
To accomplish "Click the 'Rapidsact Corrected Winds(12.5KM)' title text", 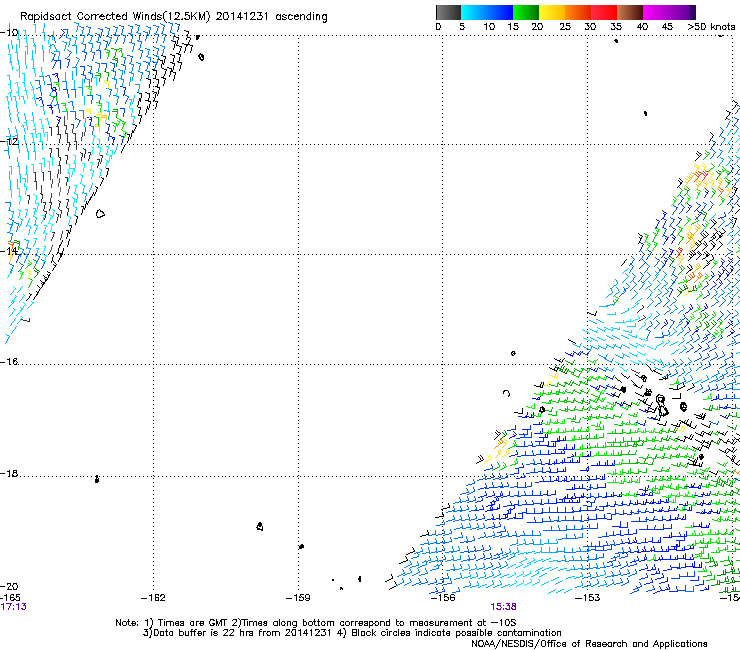I will coord(115,17).
